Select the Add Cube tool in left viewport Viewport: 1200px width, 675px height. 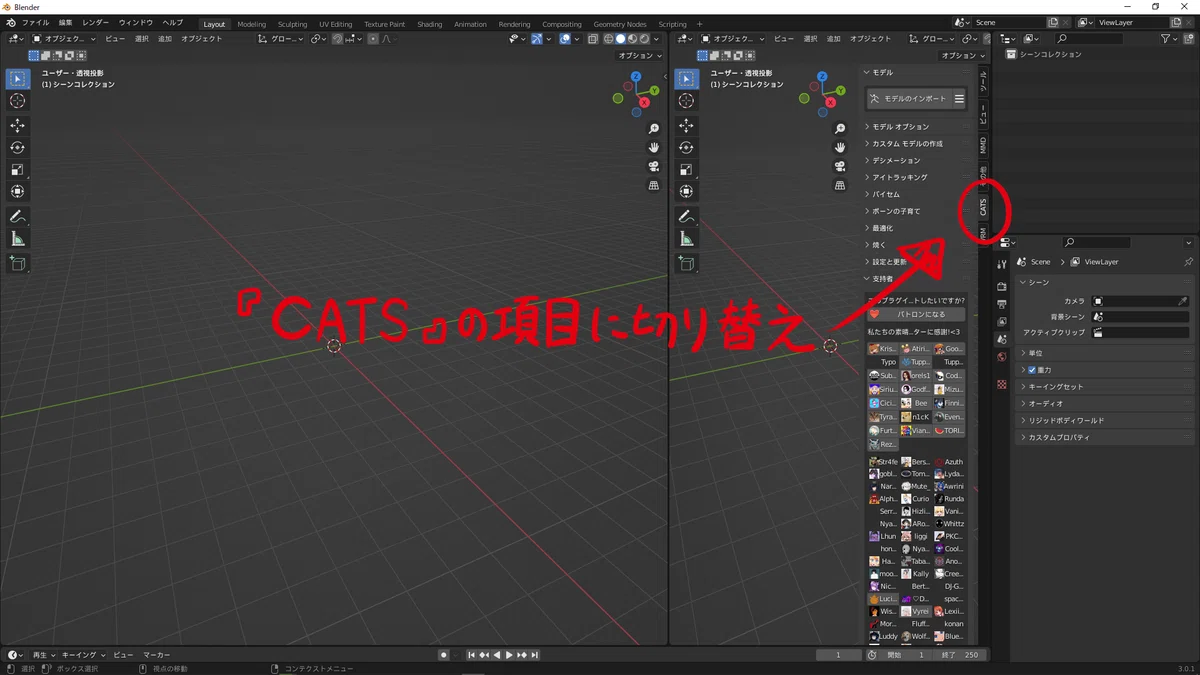(18, 264)
